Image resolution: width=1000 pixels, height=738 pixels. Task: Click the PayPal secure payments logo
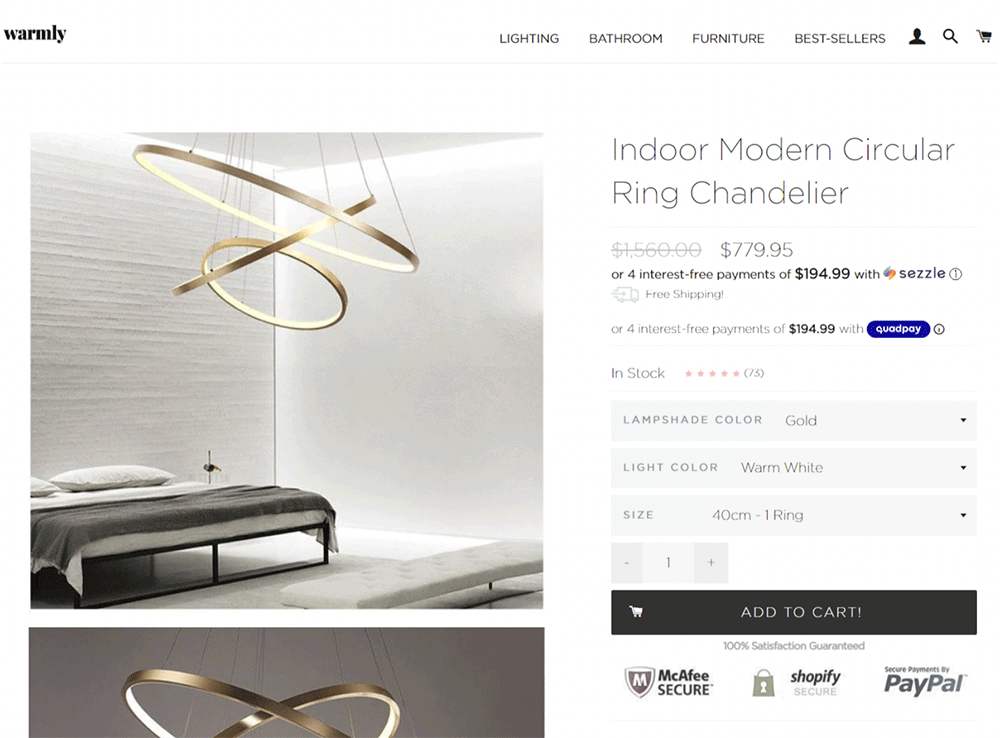pyautogui.click(x=924, y=681)
